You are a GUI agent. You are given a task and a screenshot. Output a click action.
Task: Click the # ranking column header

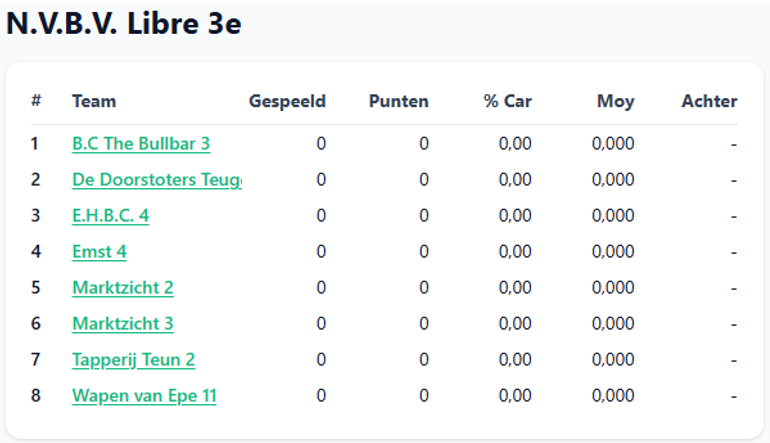pos(36,101)
